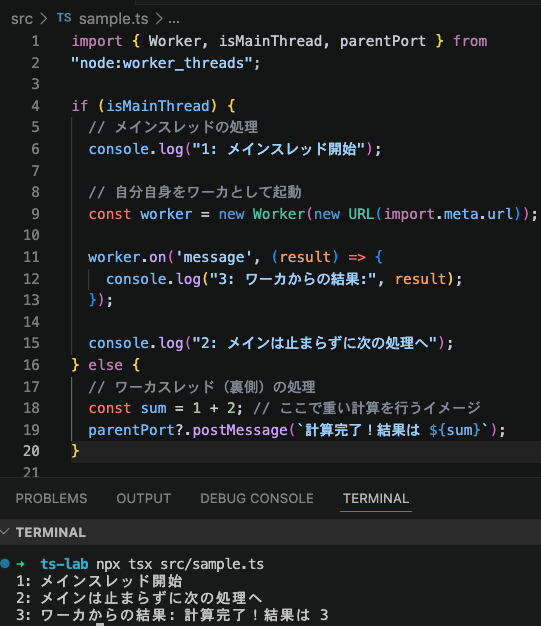Image resolution: width=541 pixels, height=626 pixels.
Task: Click 'isMainThread' inside the if condition
Action: click(x=157, y=106)
